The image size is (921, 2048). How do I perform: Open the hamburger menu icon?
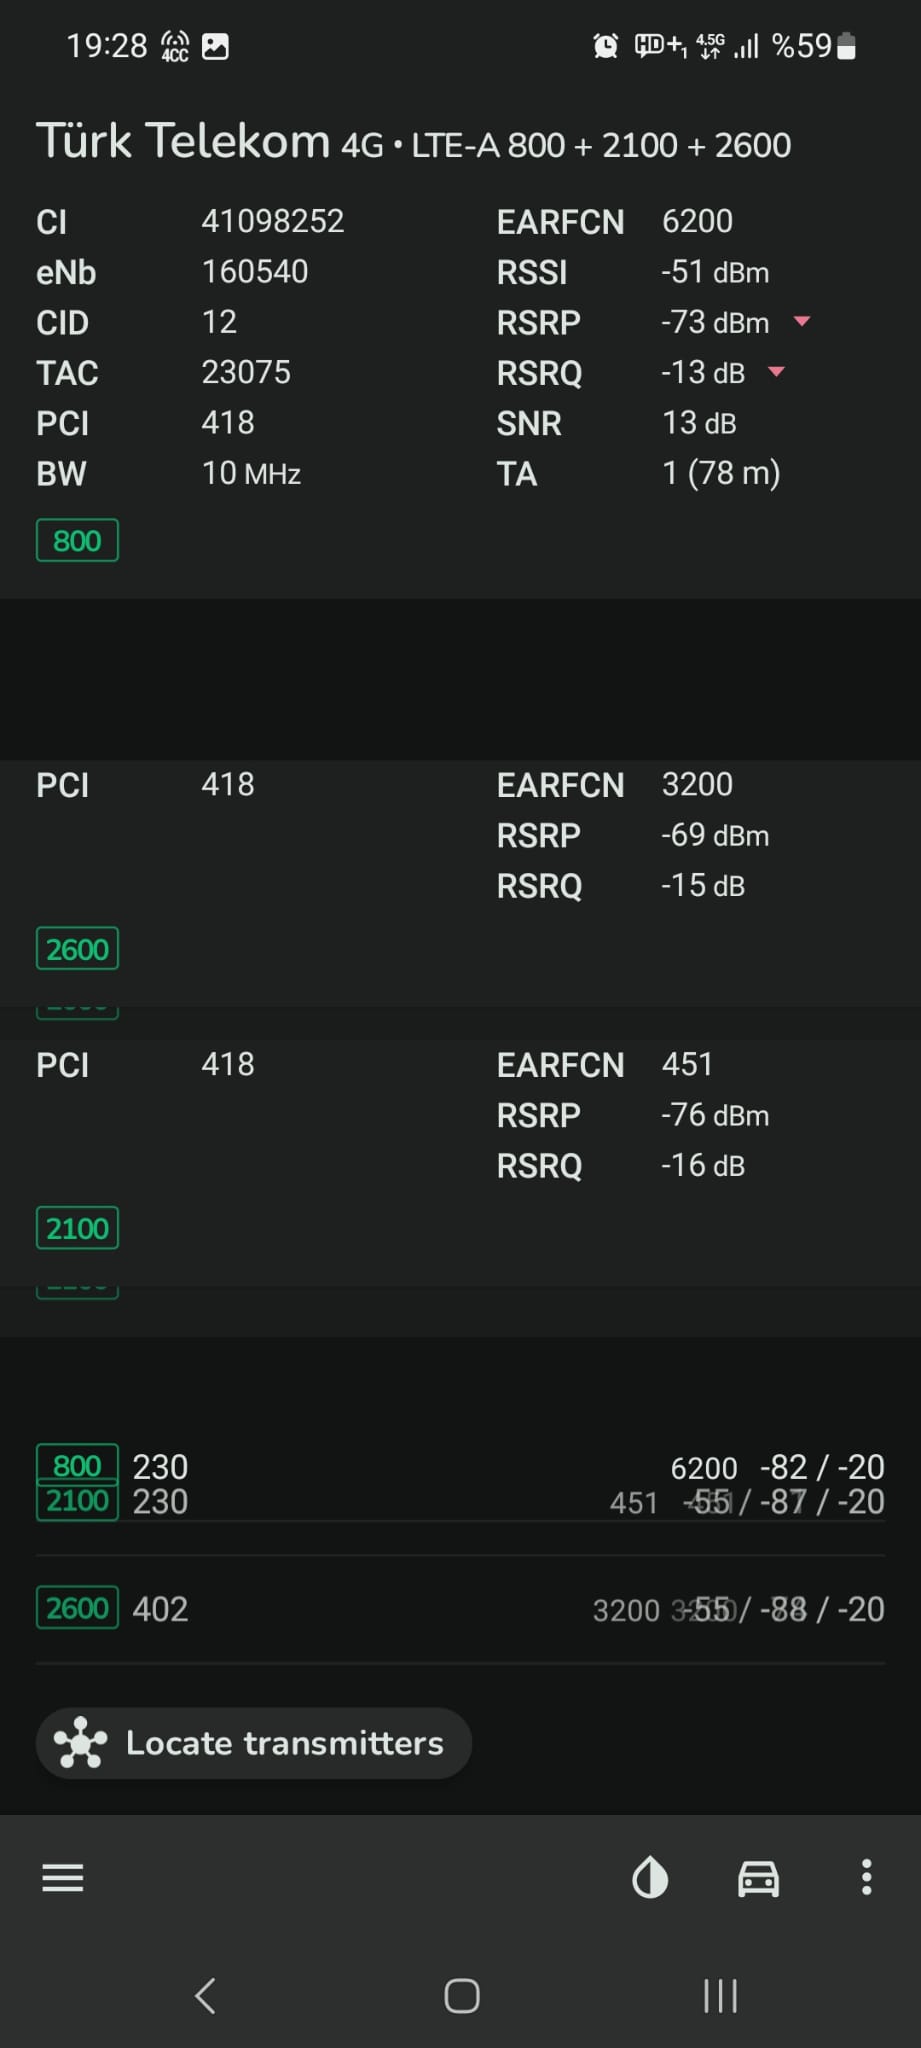point(62,1878)
